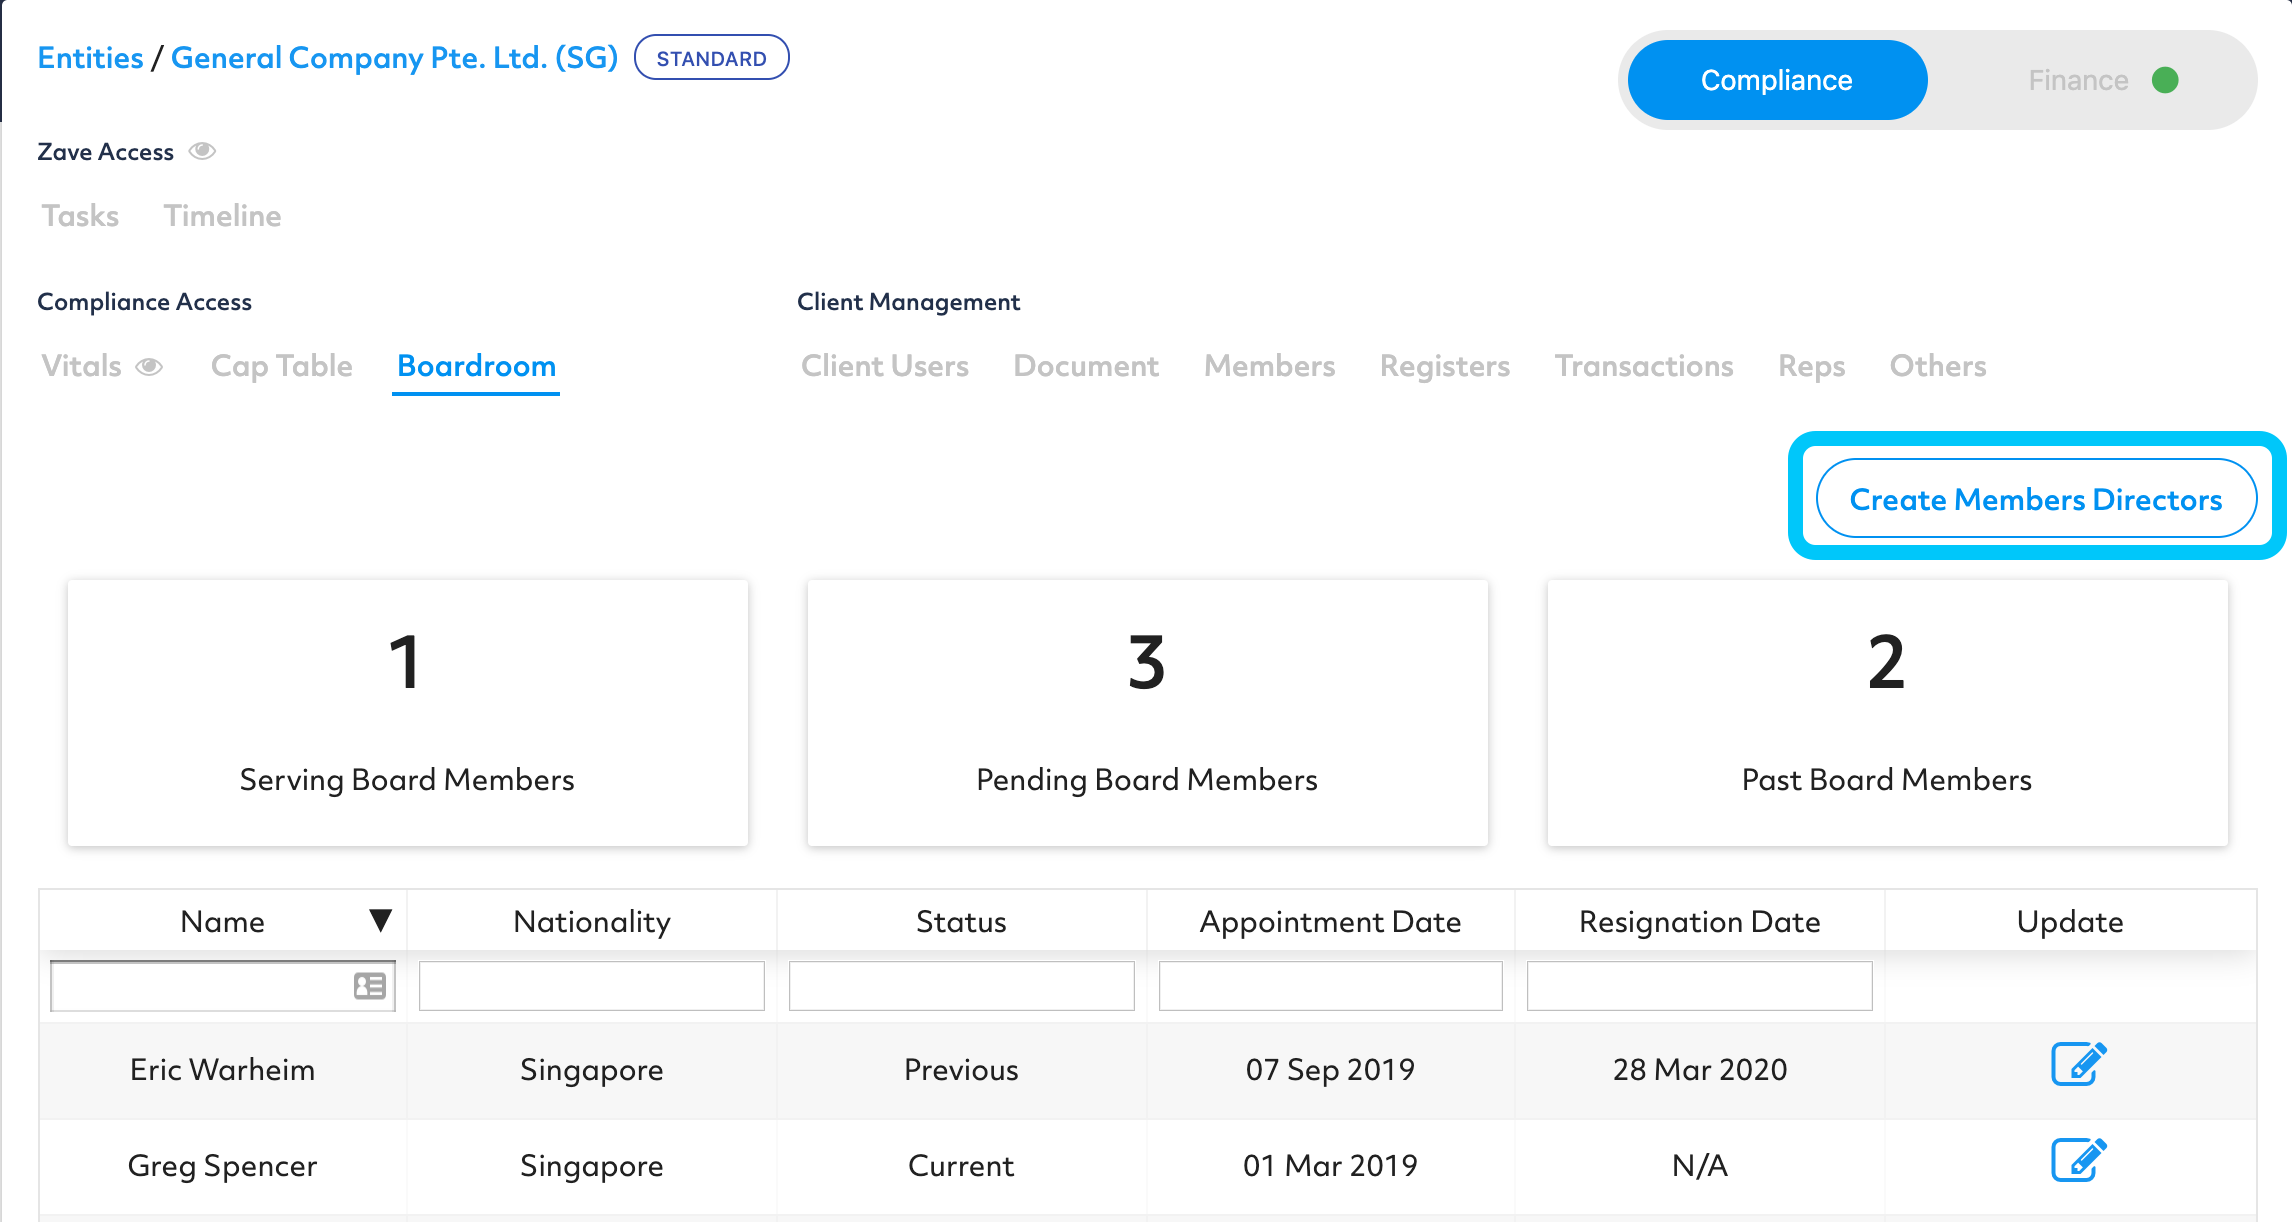
Task: Select the Past Board Members card
Action: click(x=1887, y=713)
